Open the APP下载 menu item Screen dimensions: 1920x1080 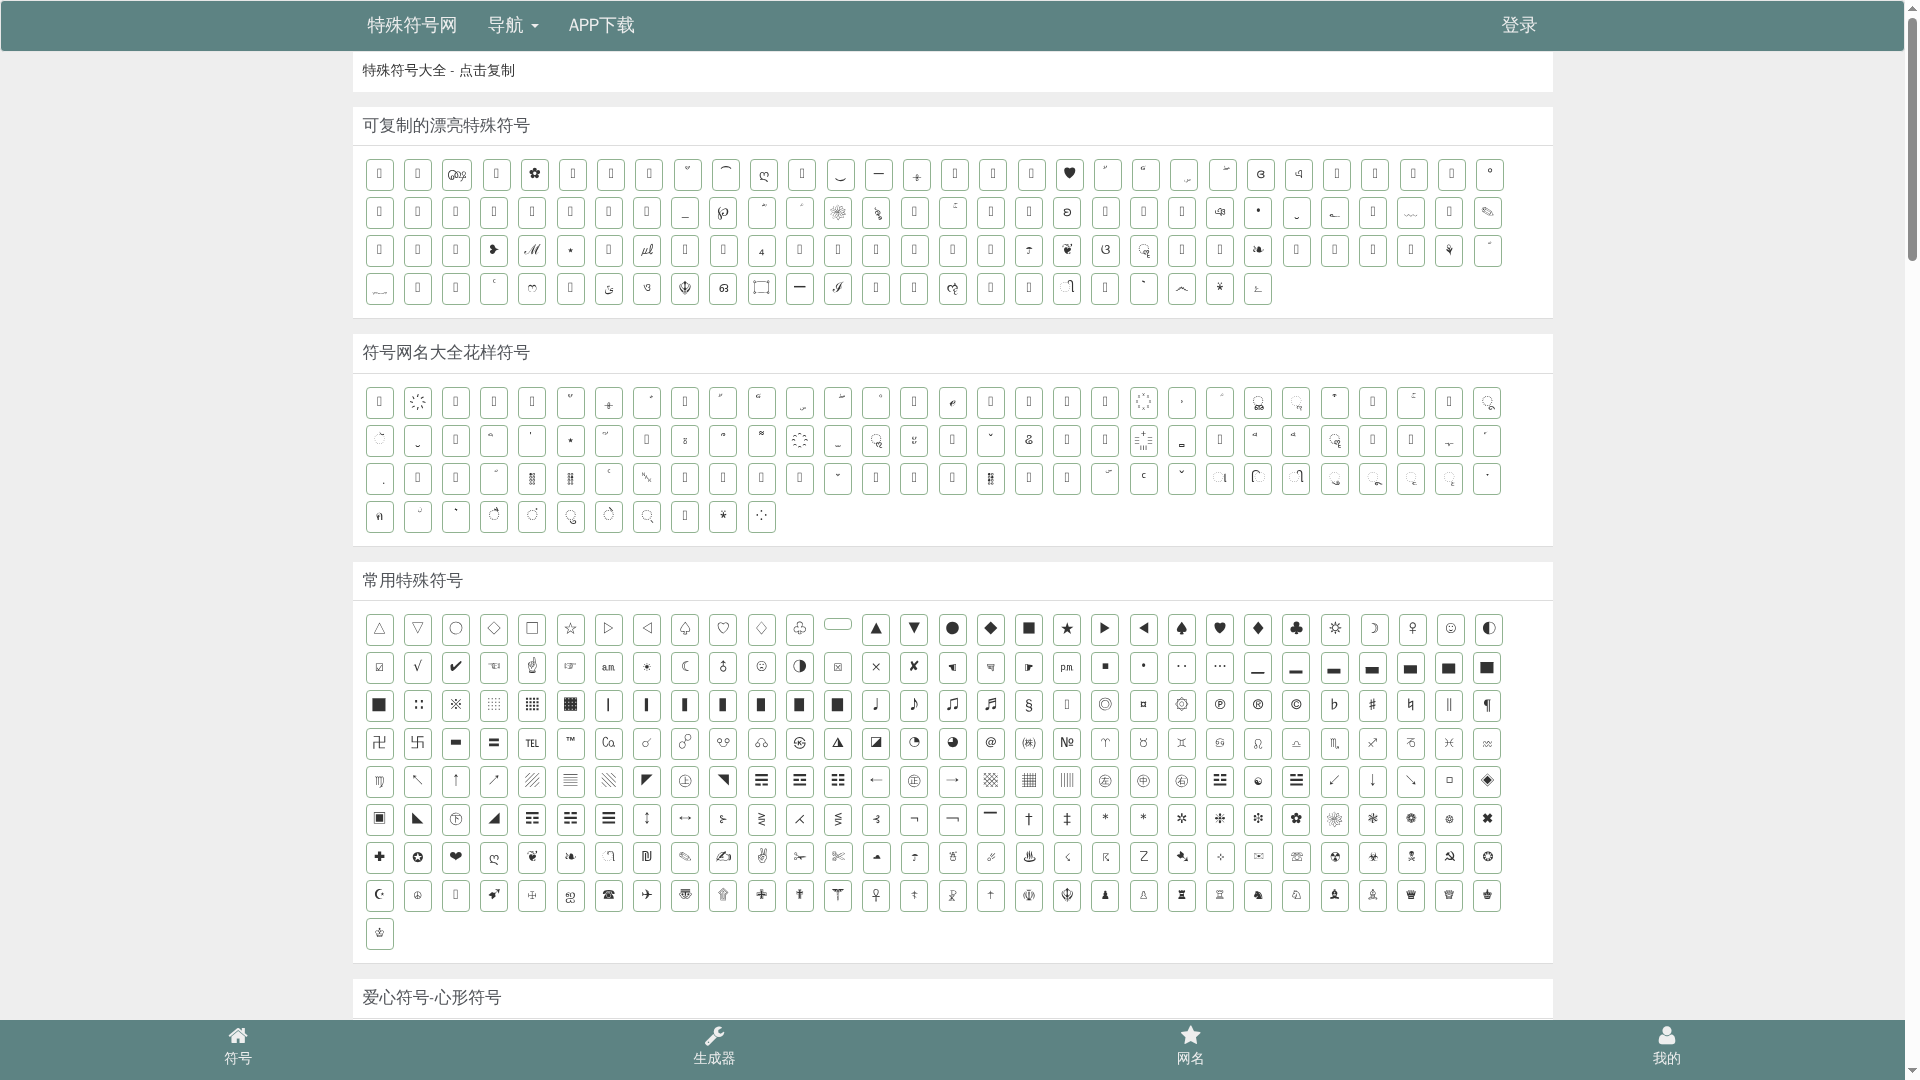pos(601,25)
